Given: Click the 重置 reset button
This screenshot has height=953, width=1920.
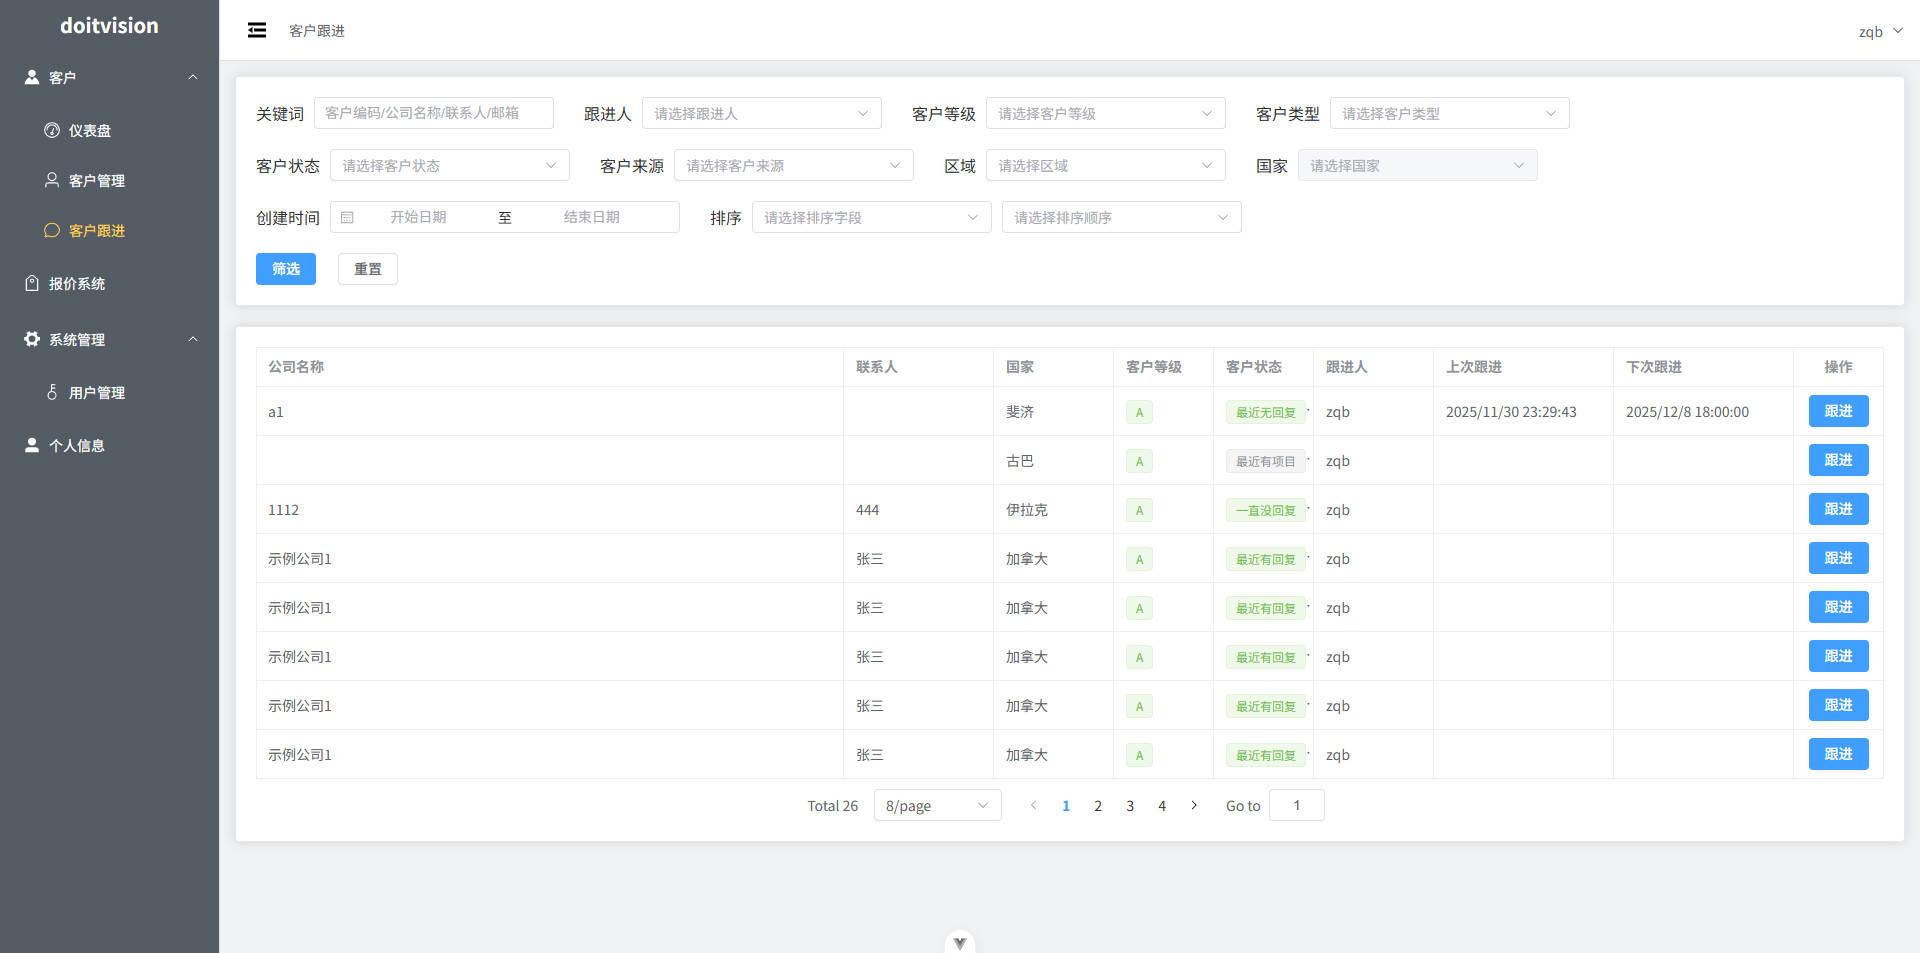Looking at the screenshot, I should pos(368,269).
